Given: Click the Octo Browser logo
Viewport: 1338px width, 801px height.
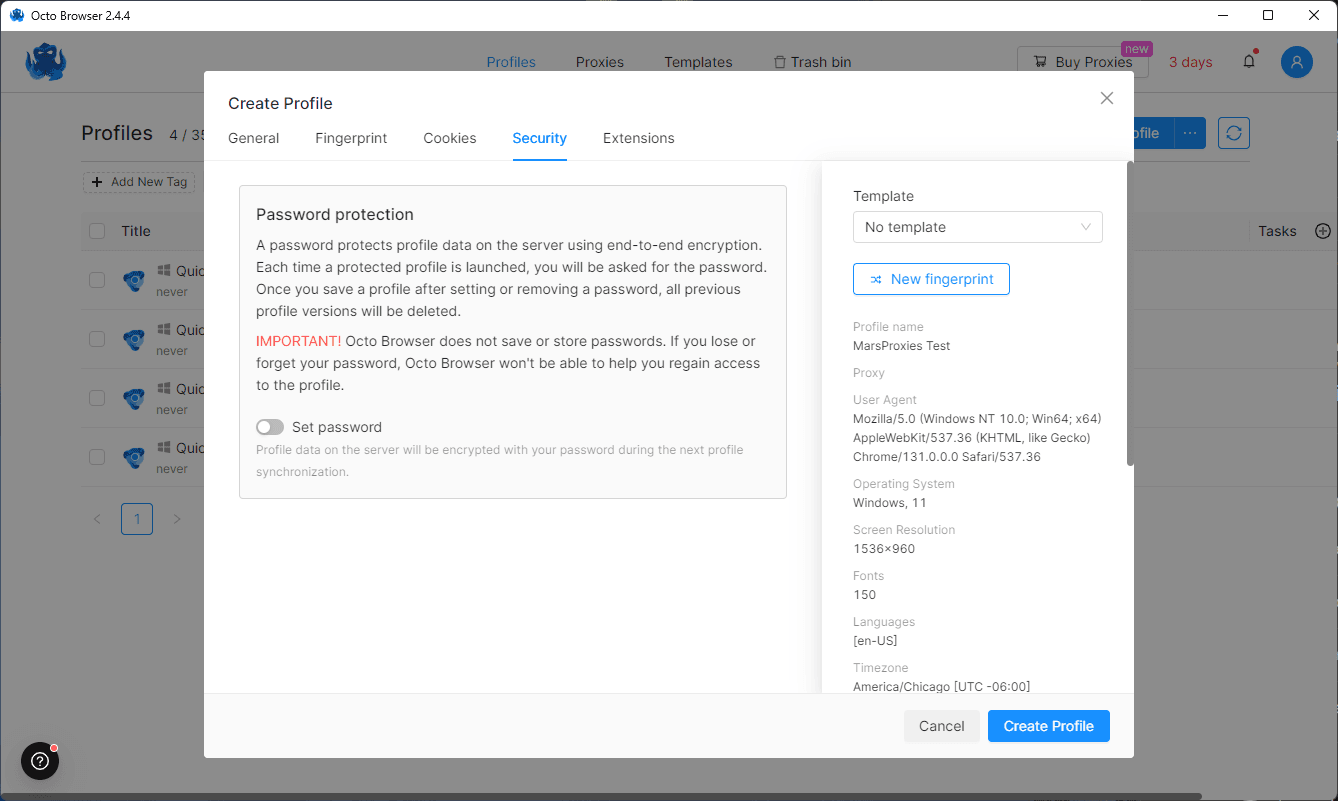Looking at the screenshot, I should (45, 62).
